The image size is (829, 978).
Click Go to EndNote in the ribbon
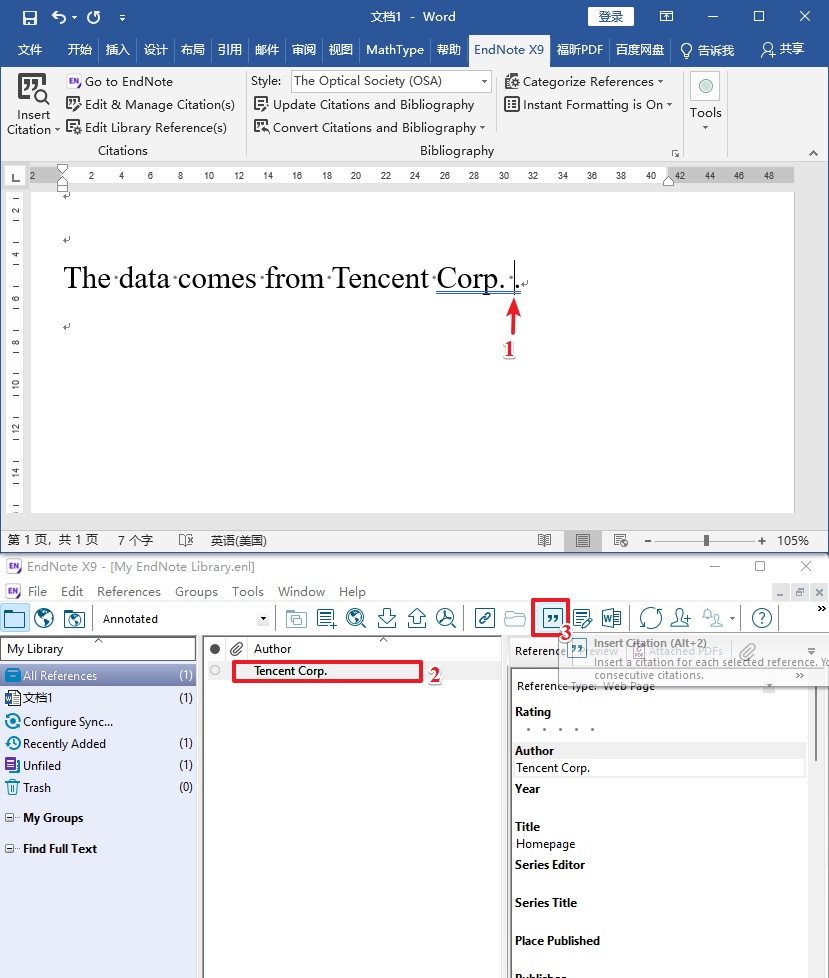(120, 82)
